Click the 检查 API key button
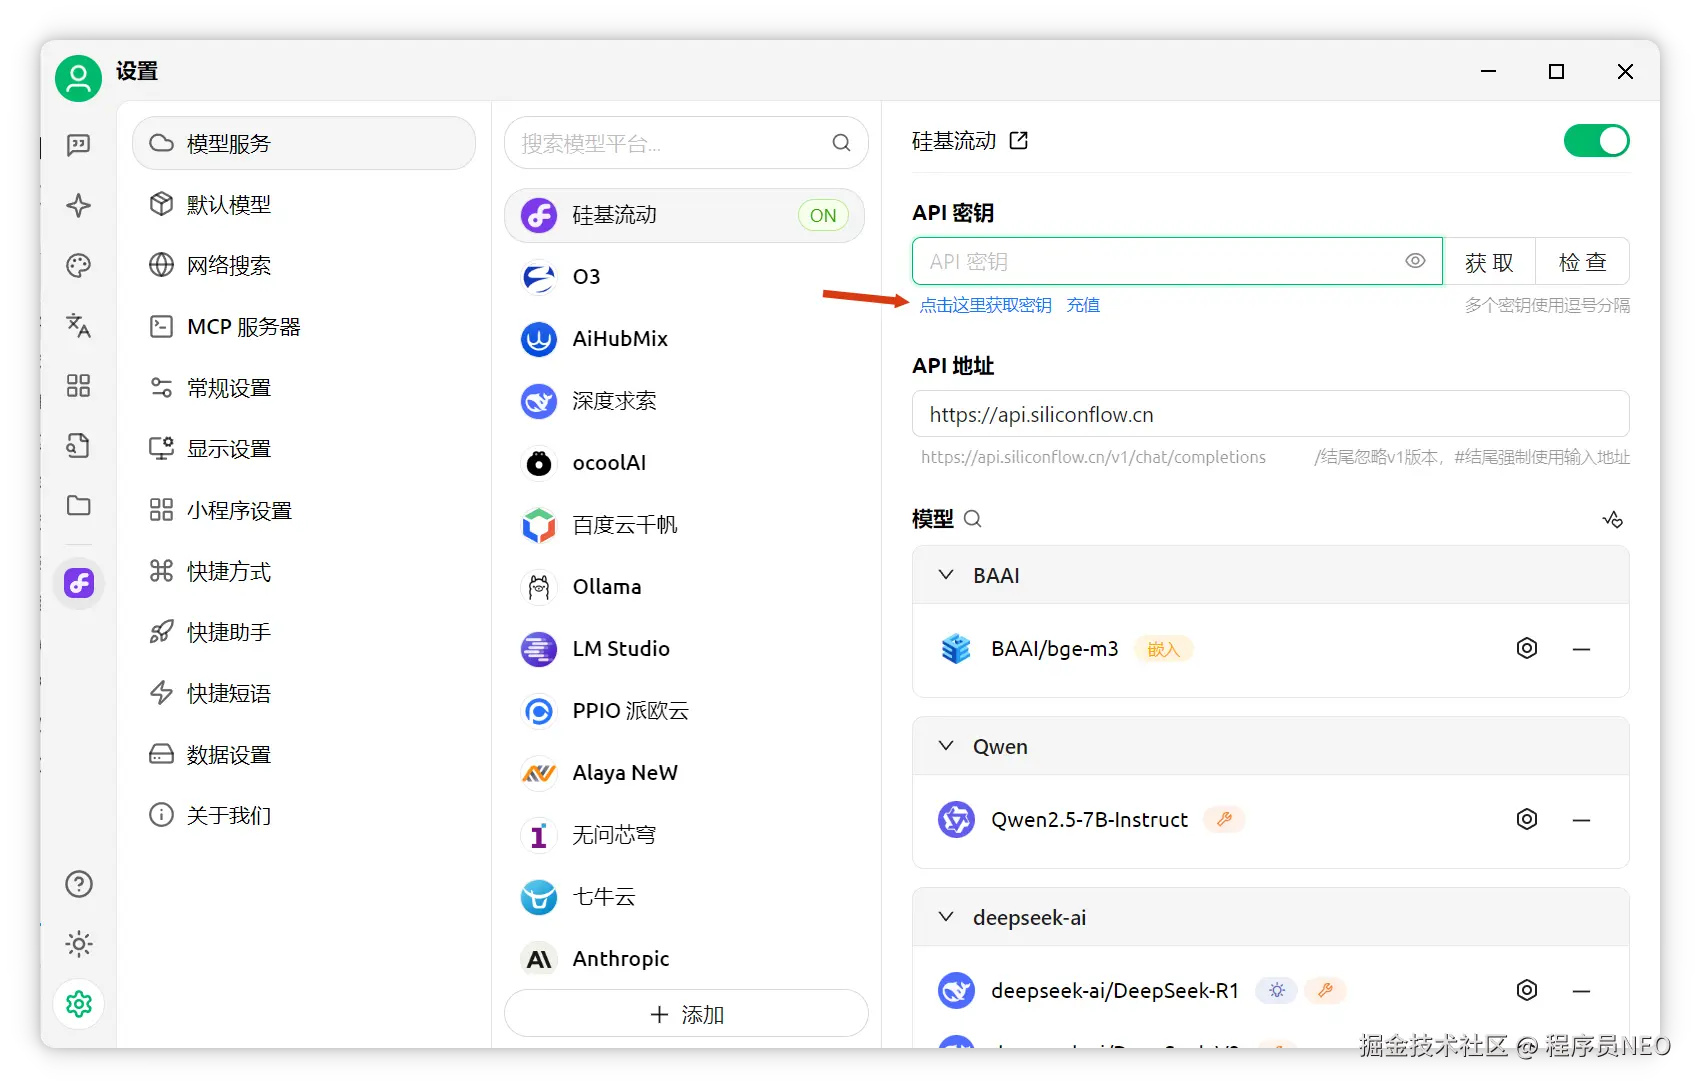Viewport: 1700px width, 1088px height. [x=1583, y=261]
